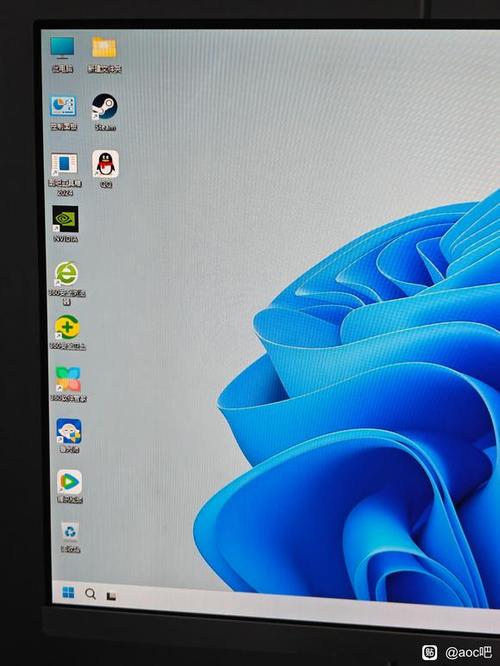Image resolution: width=500 pixels, height=666 pixels.
Task: Select the 2024 toolbox shortcut icon
Action: [x=64, y=164]
